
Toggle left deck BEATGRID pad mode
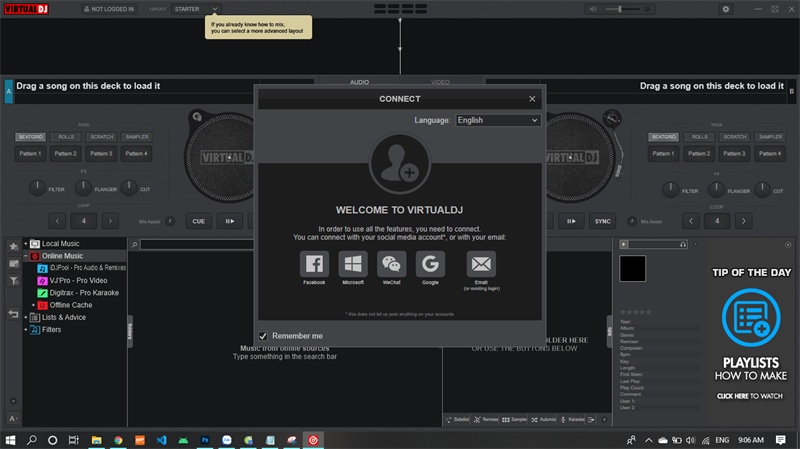[x=30, y=136]
